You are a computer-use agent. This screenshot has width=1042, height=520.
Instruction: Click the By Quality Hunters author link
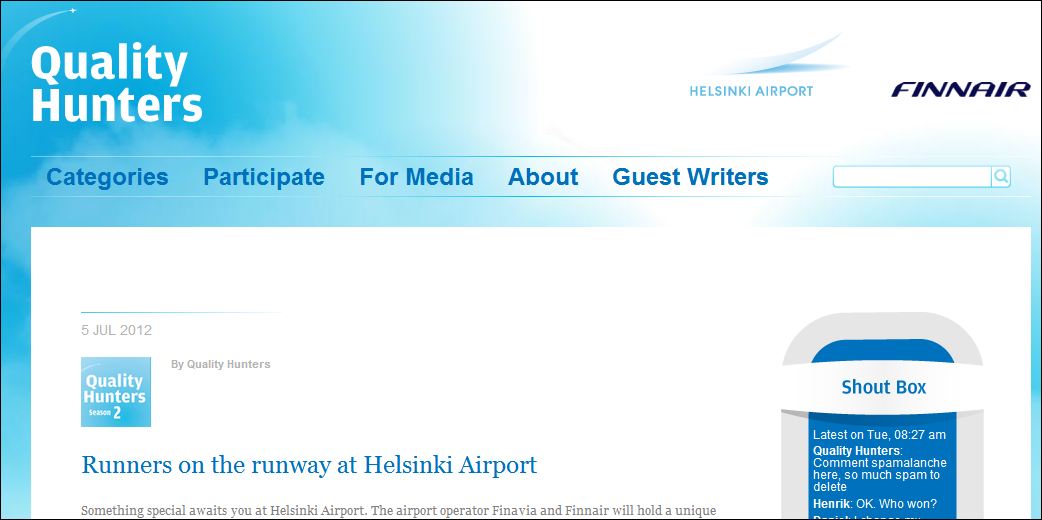(x=221, y=364)
